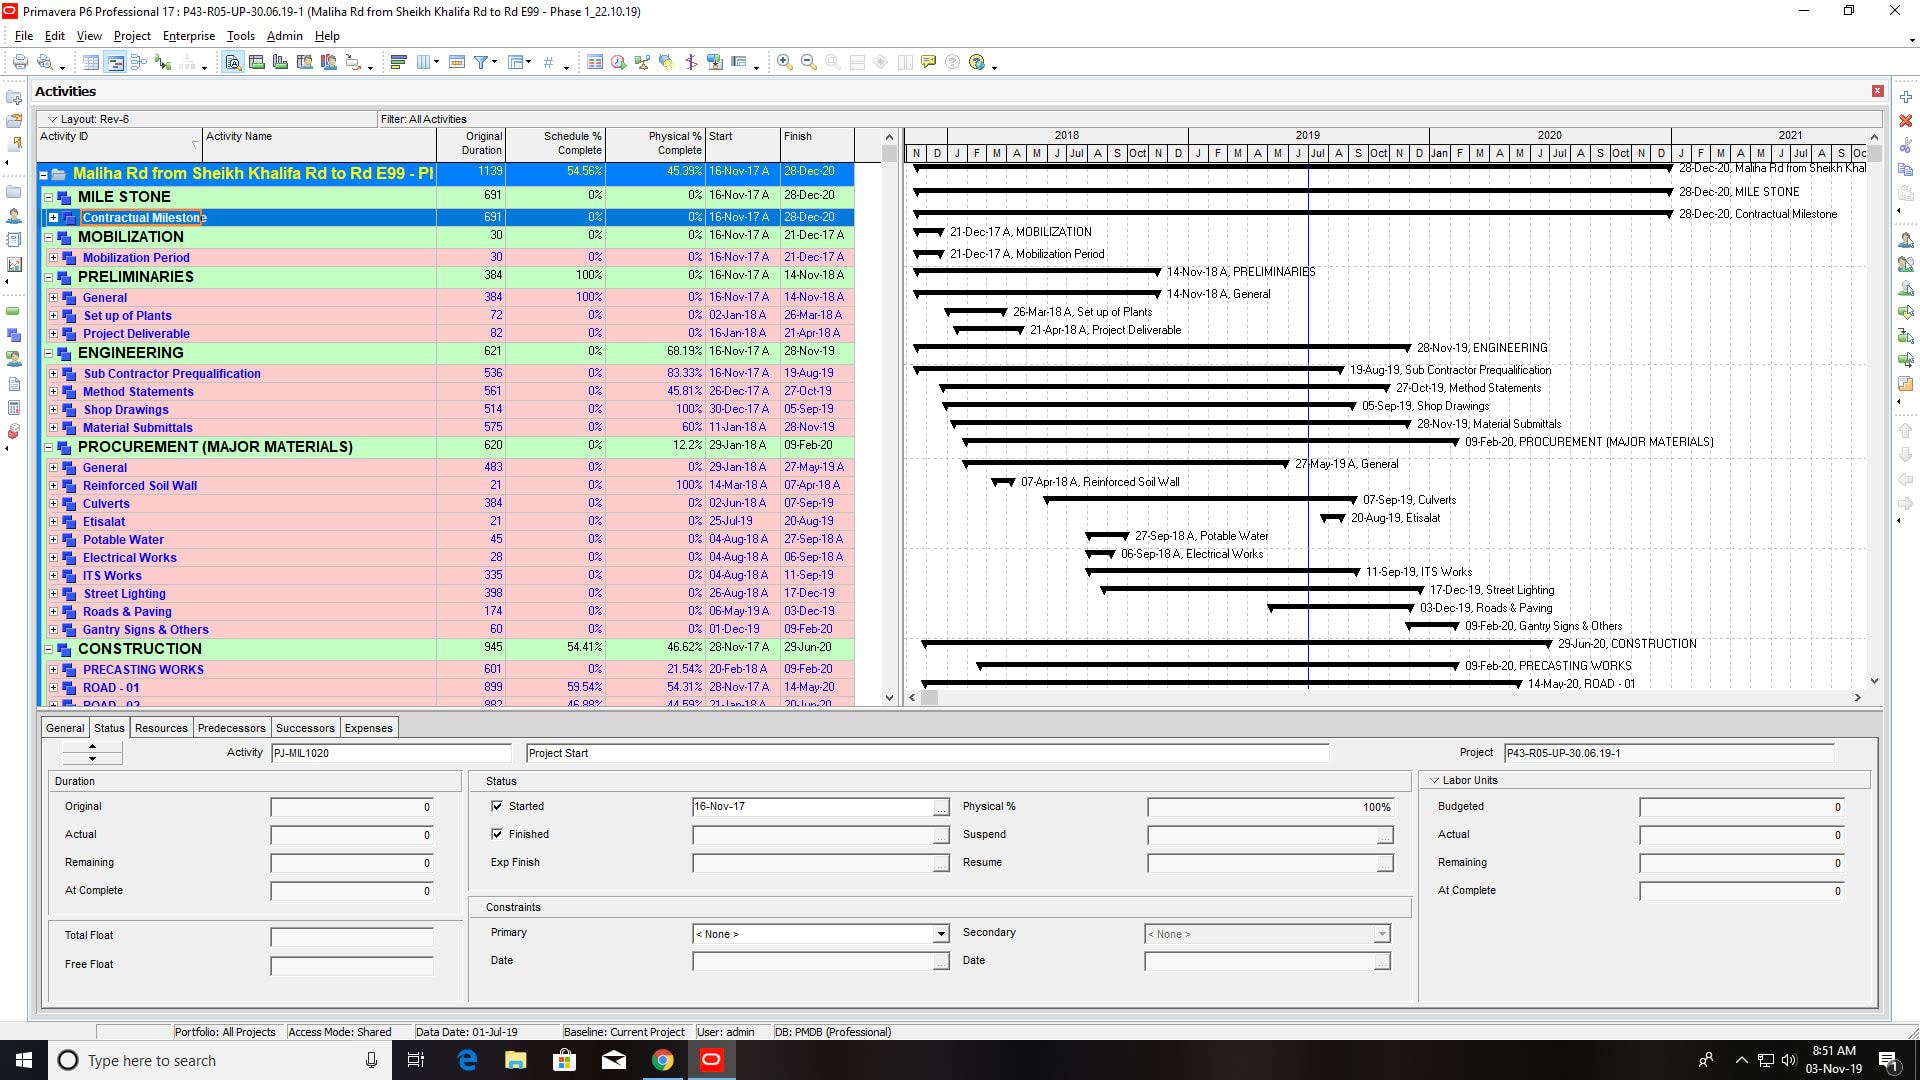Switch to the Expenses tab
The image size is (1920, 1080).
click(x=369, y=728)
